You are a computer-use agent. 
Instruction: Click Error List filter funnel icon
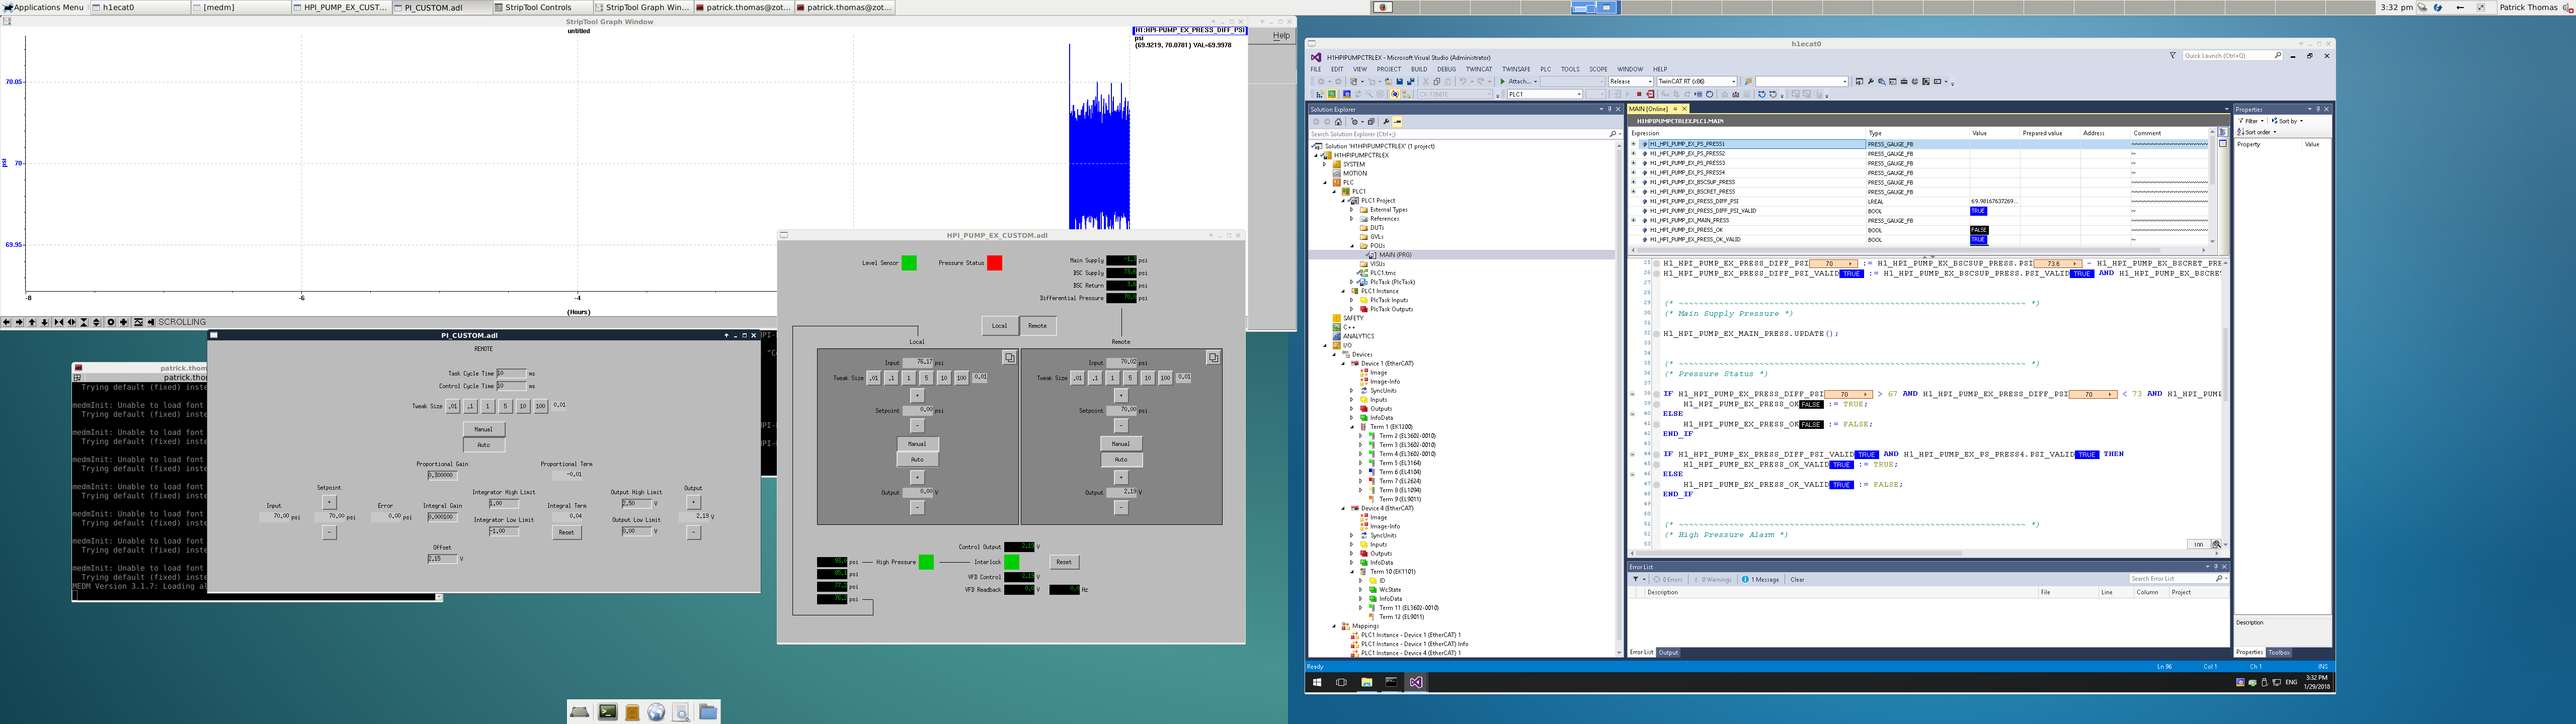(x=1636, y=579)
